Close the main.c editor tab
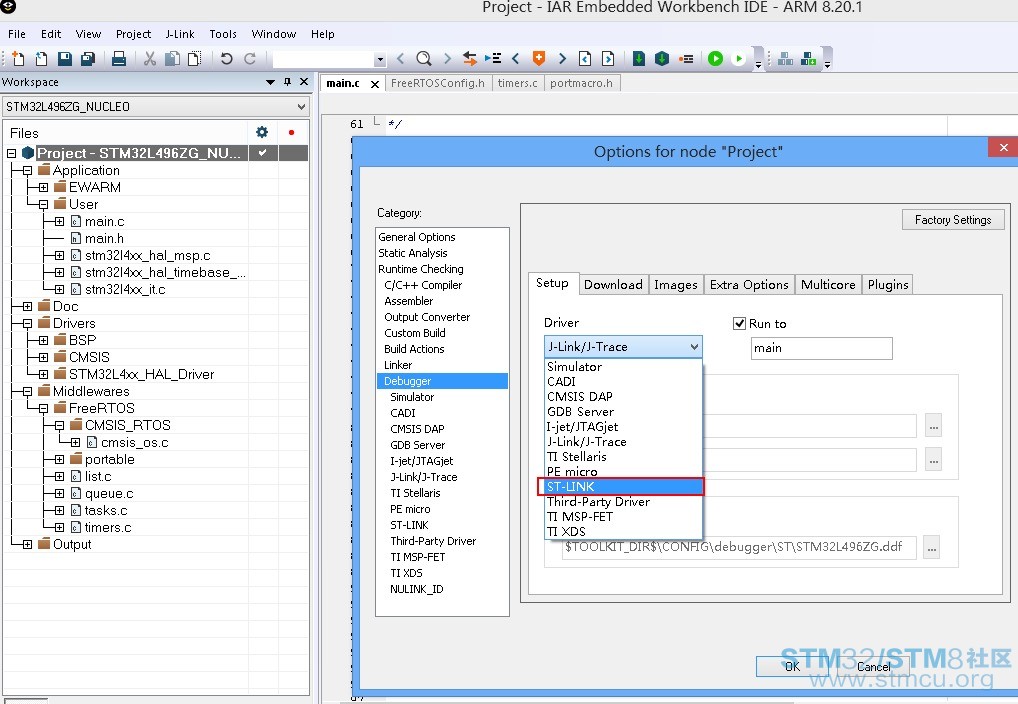This screenshot has height=704, width=1018. [x=375, y=84]
